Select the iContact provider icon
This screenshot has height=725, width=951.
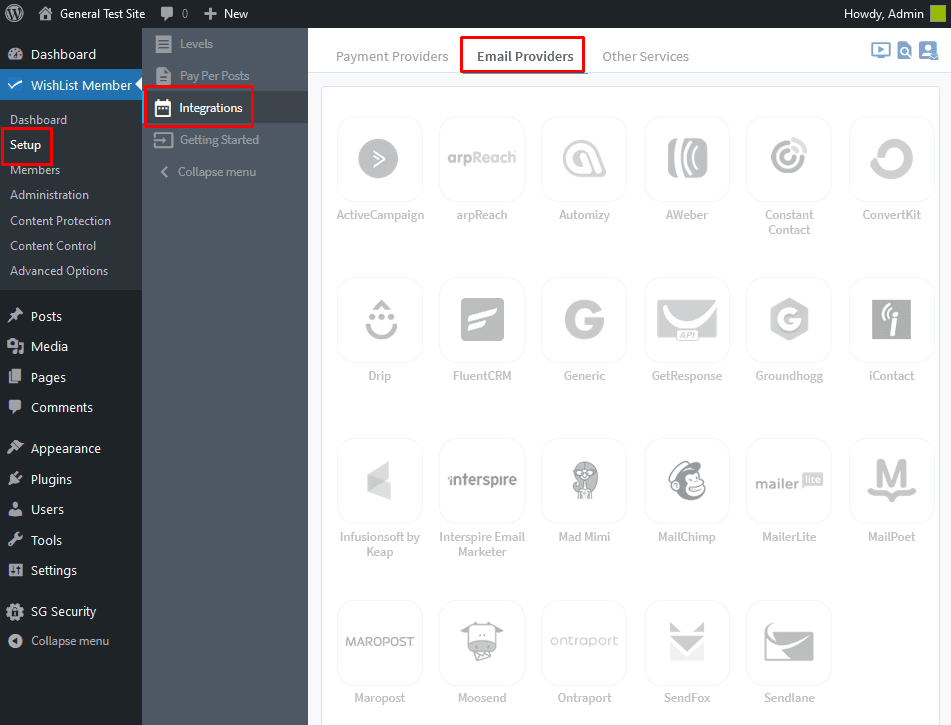coord(892,320)
